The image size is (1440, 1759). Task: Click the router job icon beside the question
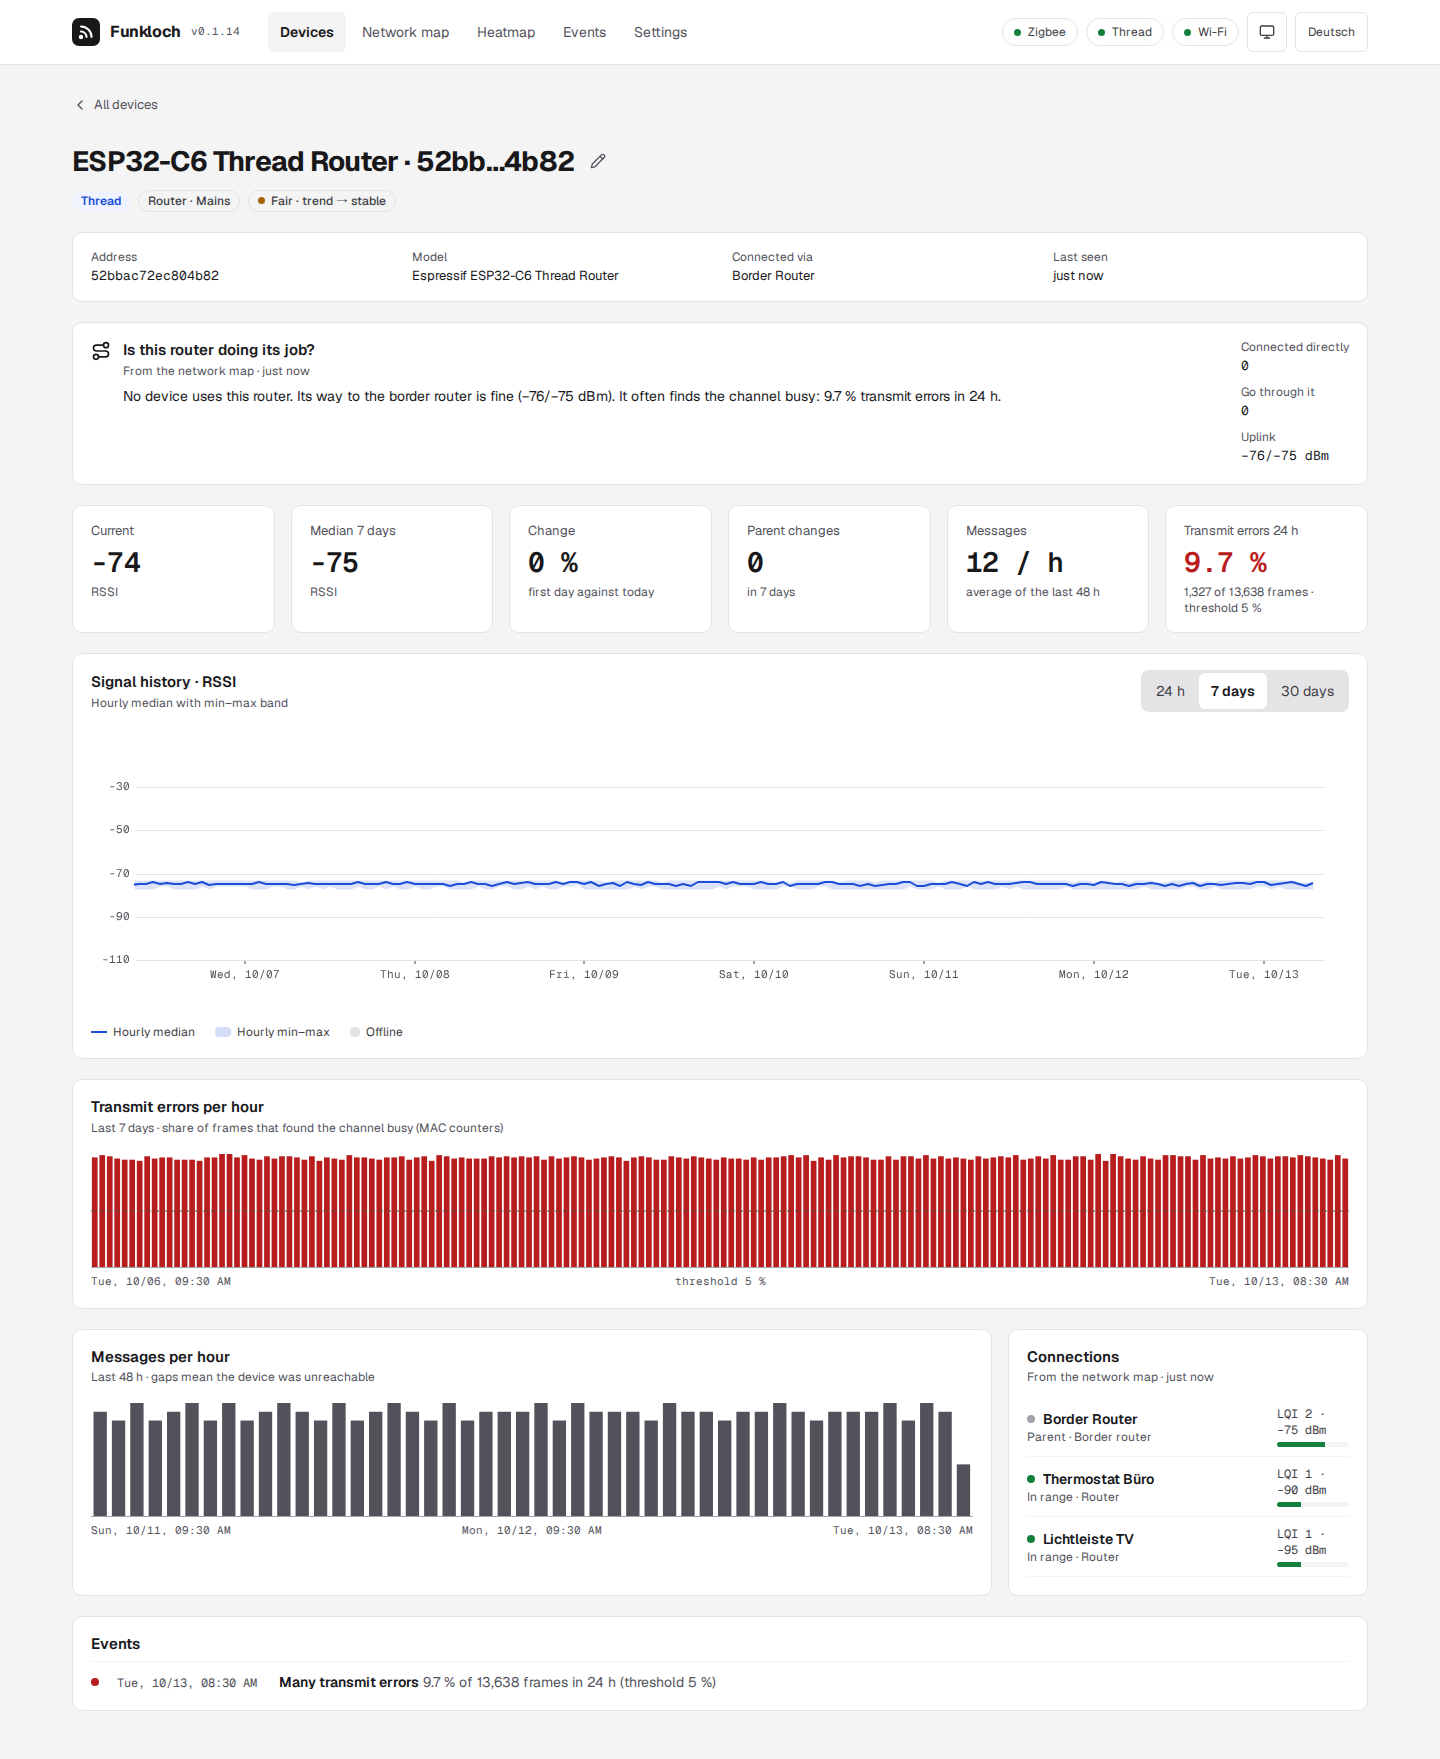coord(101,351)
